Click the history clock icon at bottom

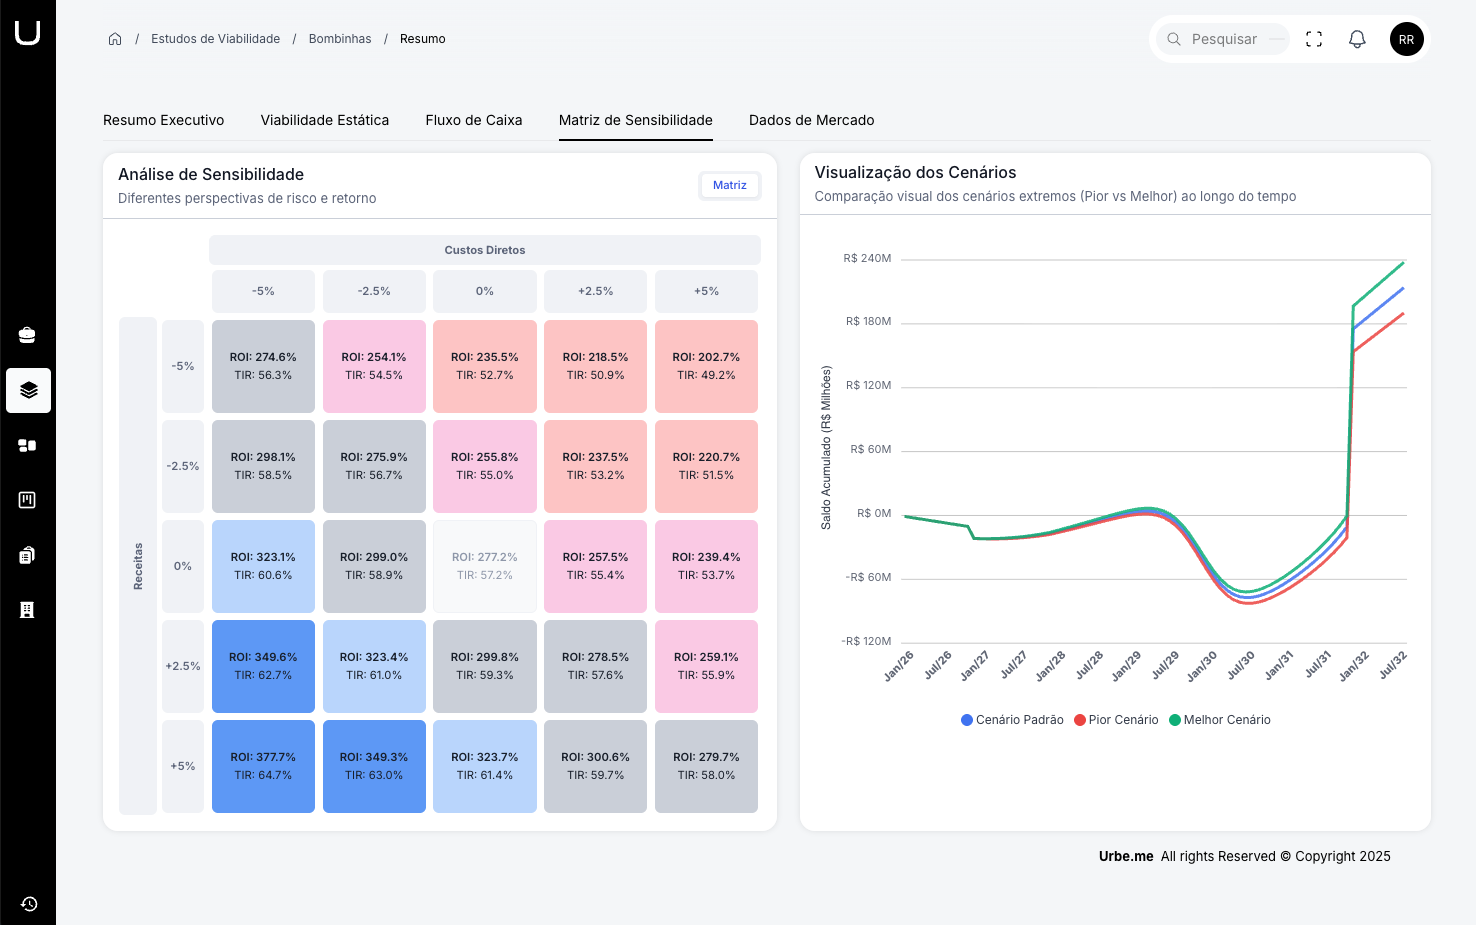(29, 904)
